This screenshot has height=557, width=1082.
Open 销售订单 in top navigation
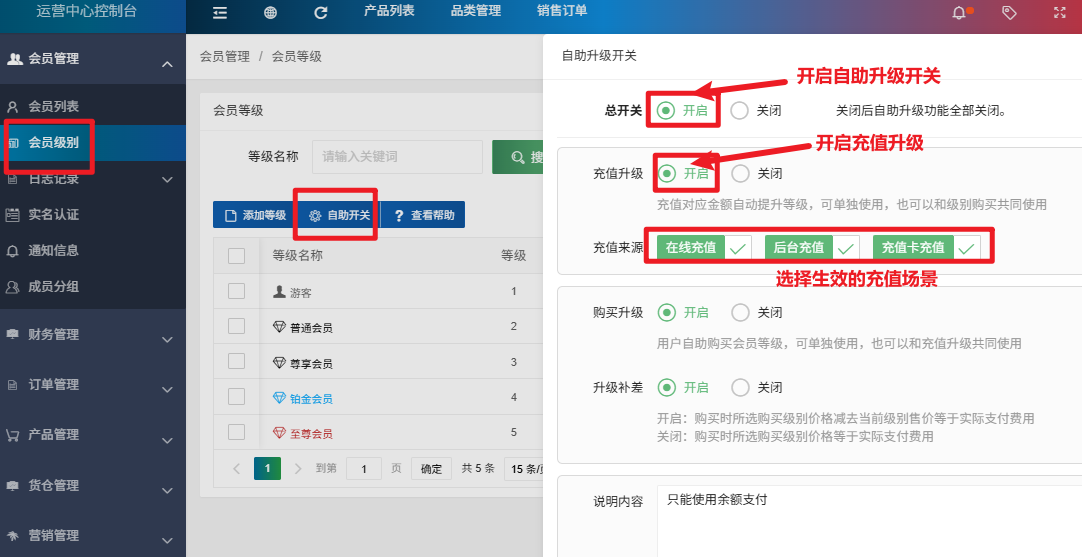[562, 10]
